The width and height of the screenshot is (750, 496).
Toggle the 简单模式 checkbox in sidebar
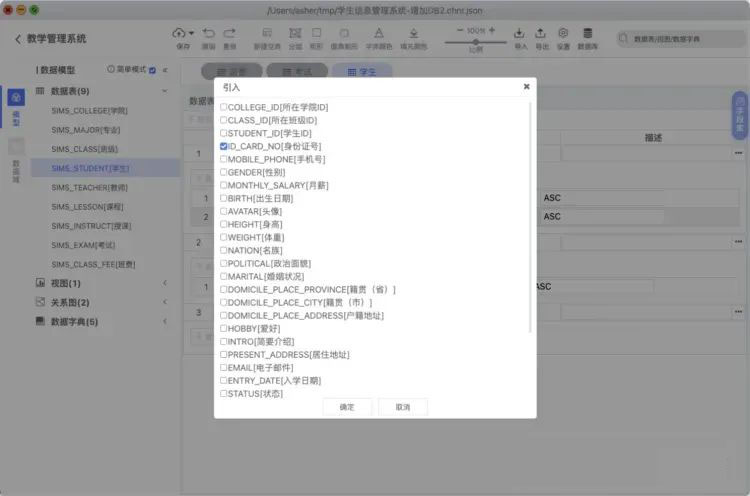coord(152,70)
